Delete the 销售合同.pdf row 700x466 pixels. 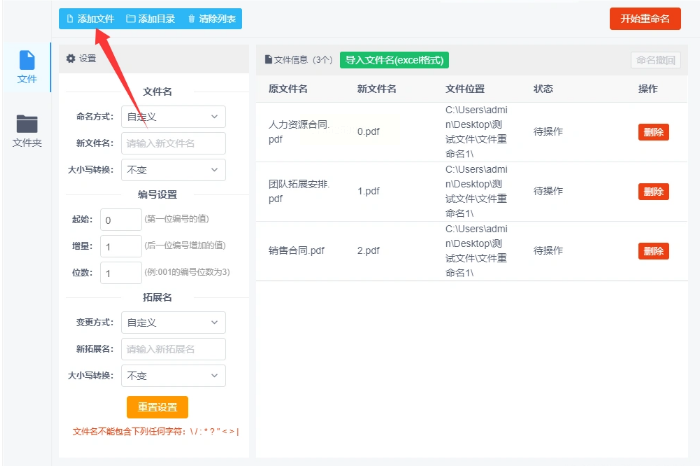[x=653, y=251]
